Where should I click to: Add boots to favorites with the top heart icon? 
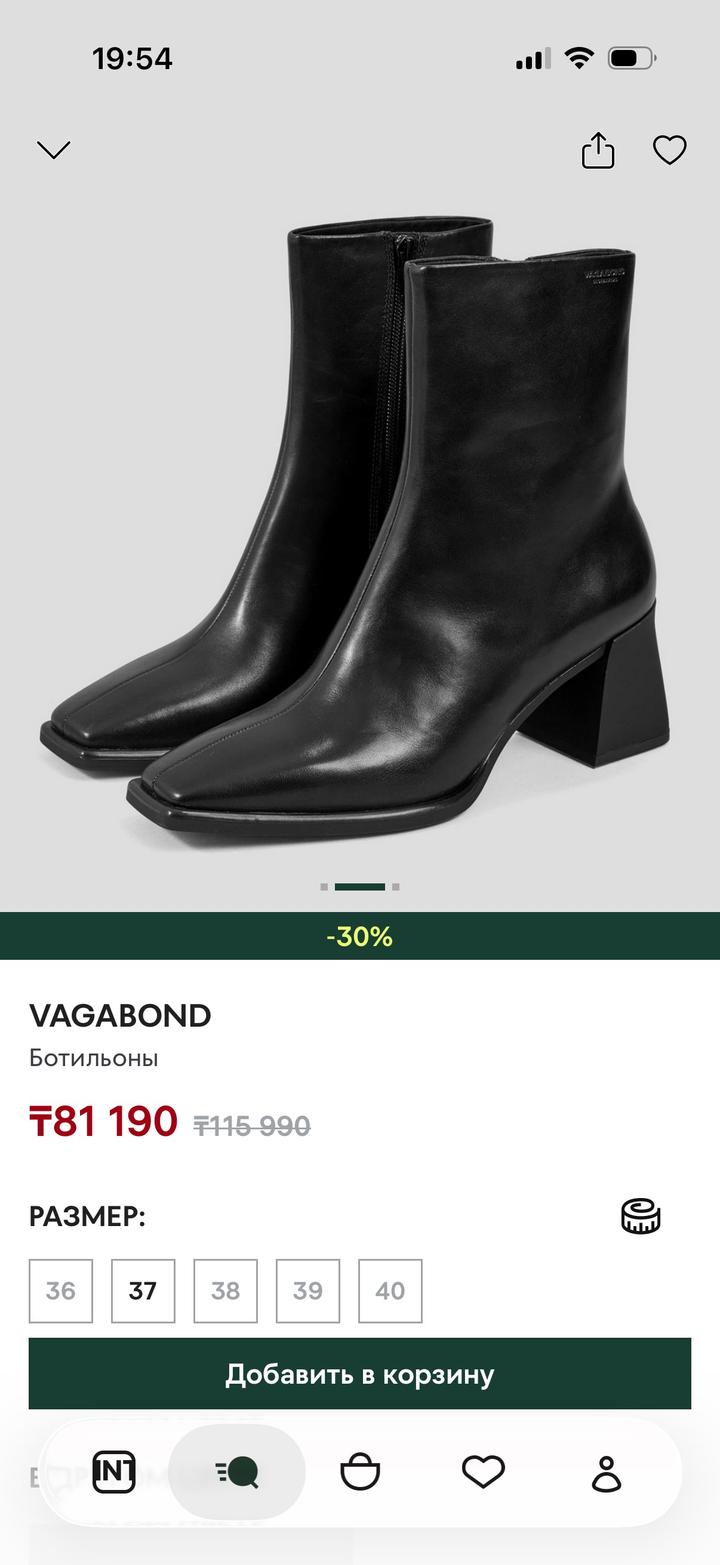669,150
